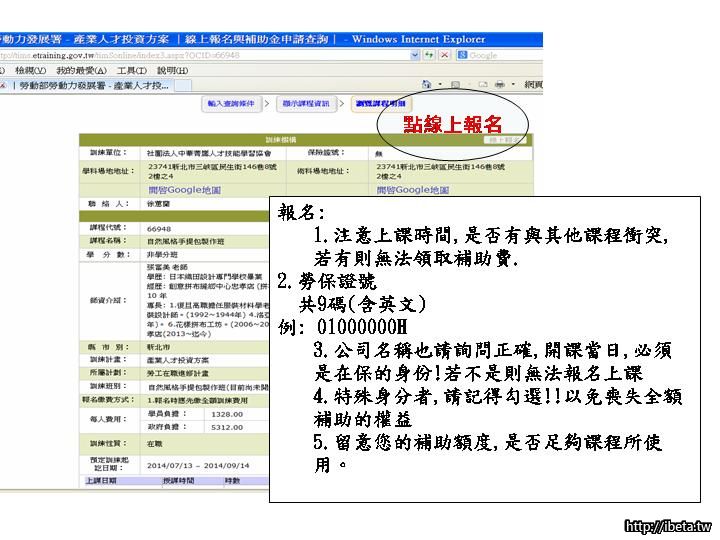Click the home icon in command bar
This screenshot has width=720, height=540.
427,86
